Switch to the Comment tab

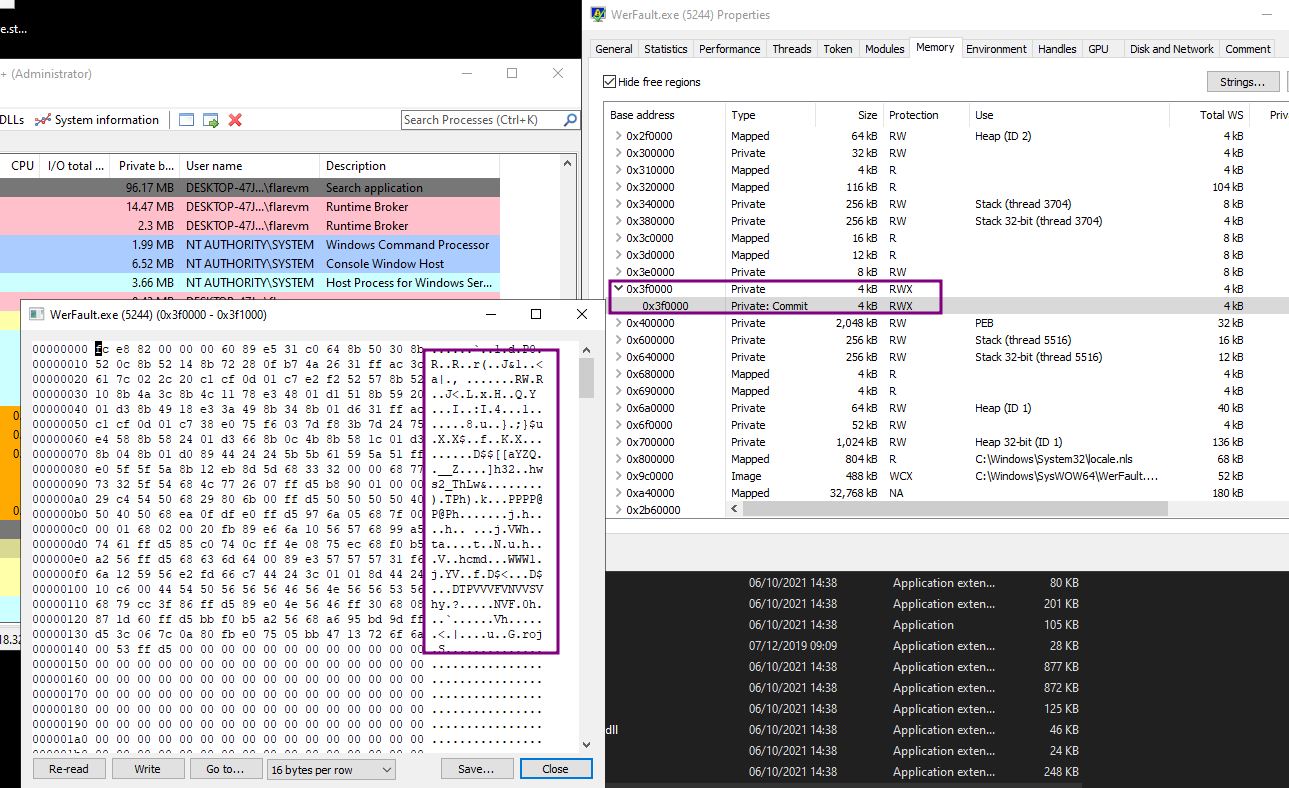(x=1248, y=49)
